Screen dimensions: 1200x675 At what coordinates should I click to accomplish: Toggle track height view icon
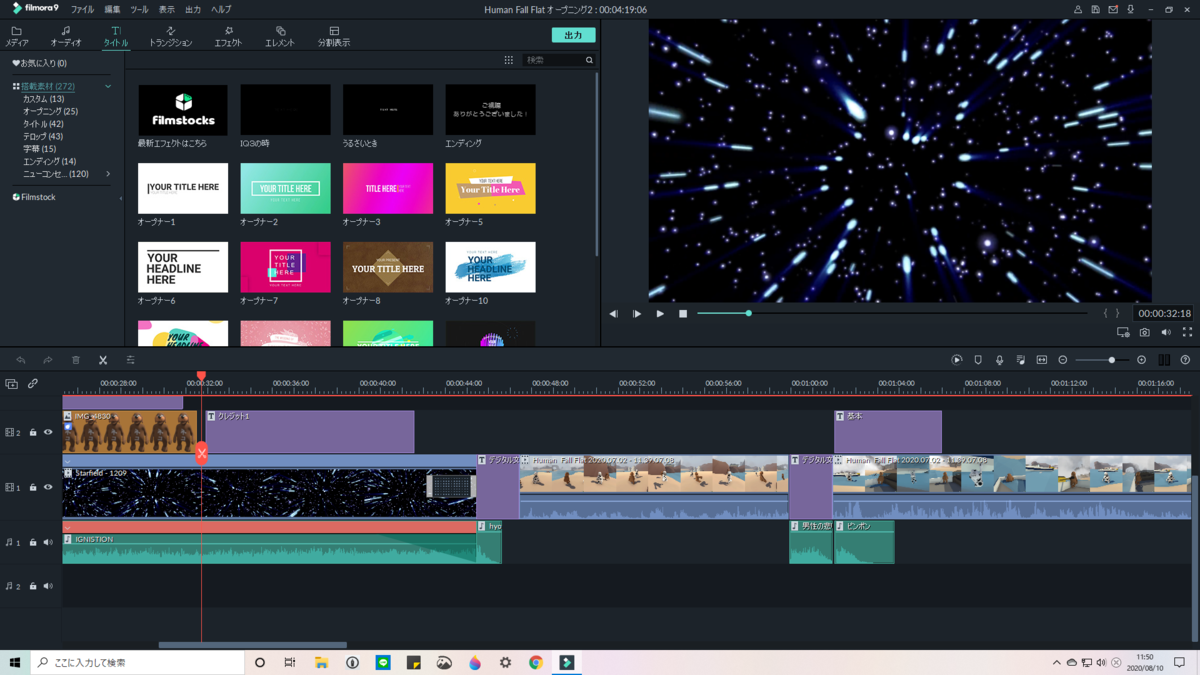(x=1164, y=360)
